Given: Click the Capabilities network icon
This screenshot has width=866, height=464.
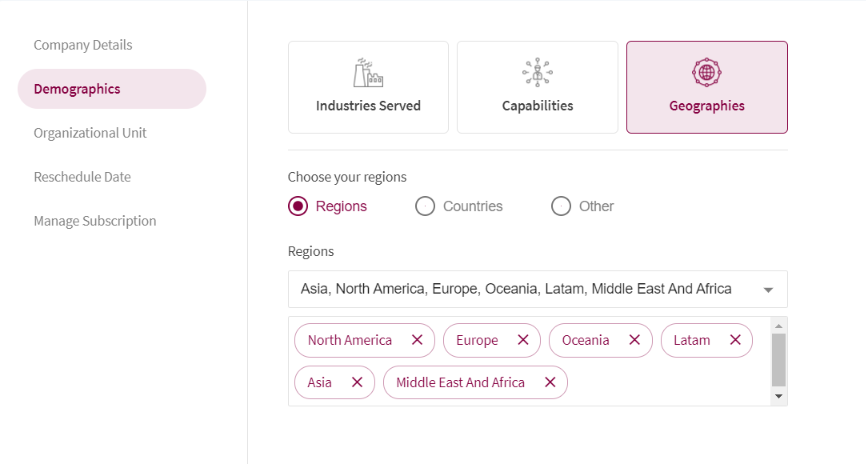Looking at the screenshot, I should pyautogui.click(x=537, y=72).
